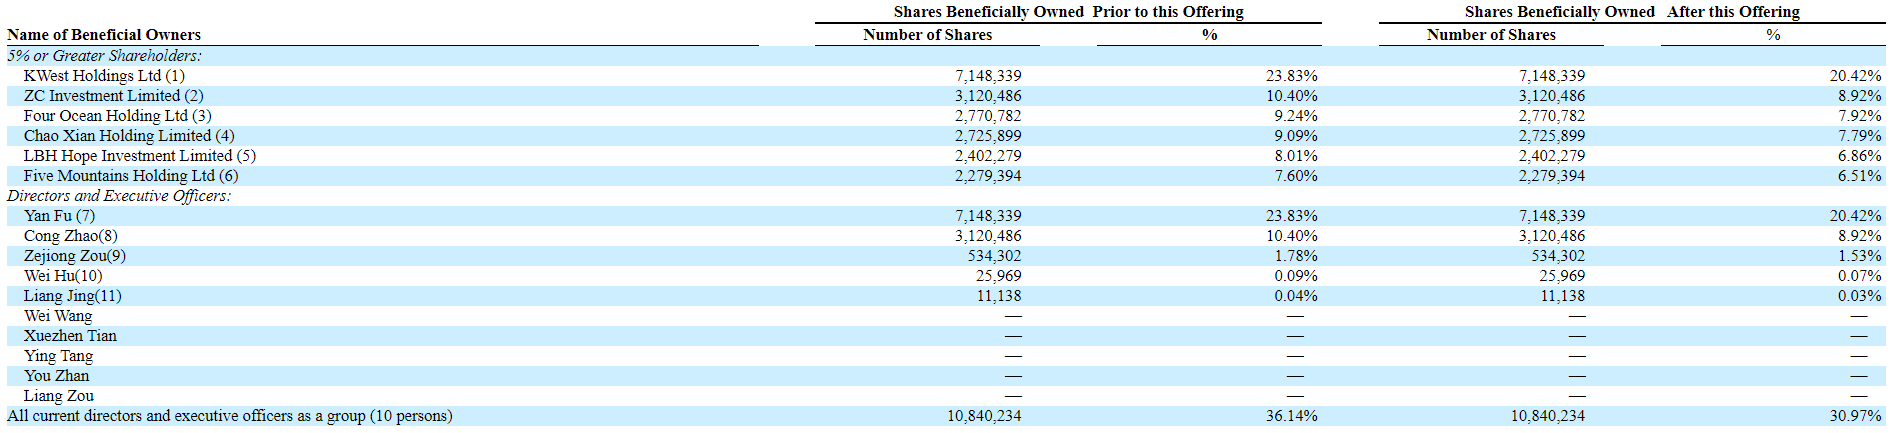Select the ZC Investment Limited name cell
Viewport: 1895px width, 433px height.
pyautogui.click(x=113, y=96)
